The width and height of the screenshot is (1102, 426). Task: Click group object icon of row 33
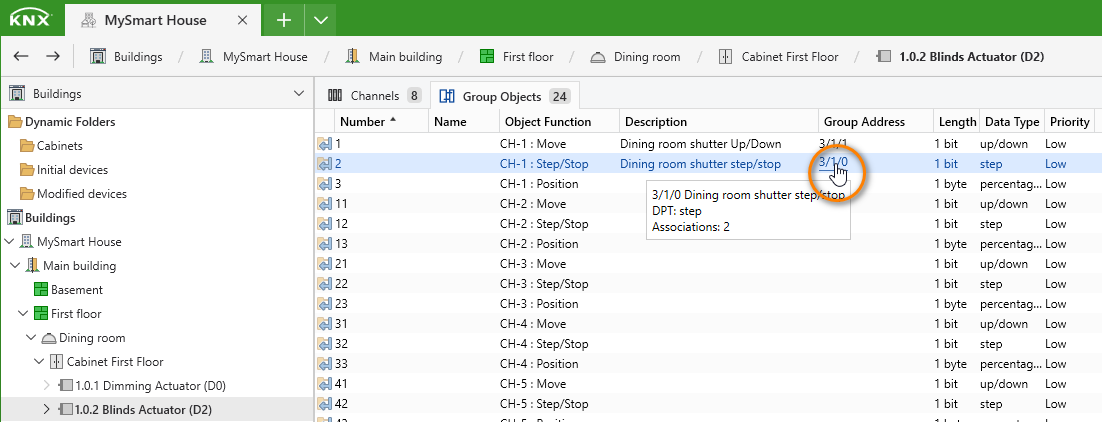[324, 364]
